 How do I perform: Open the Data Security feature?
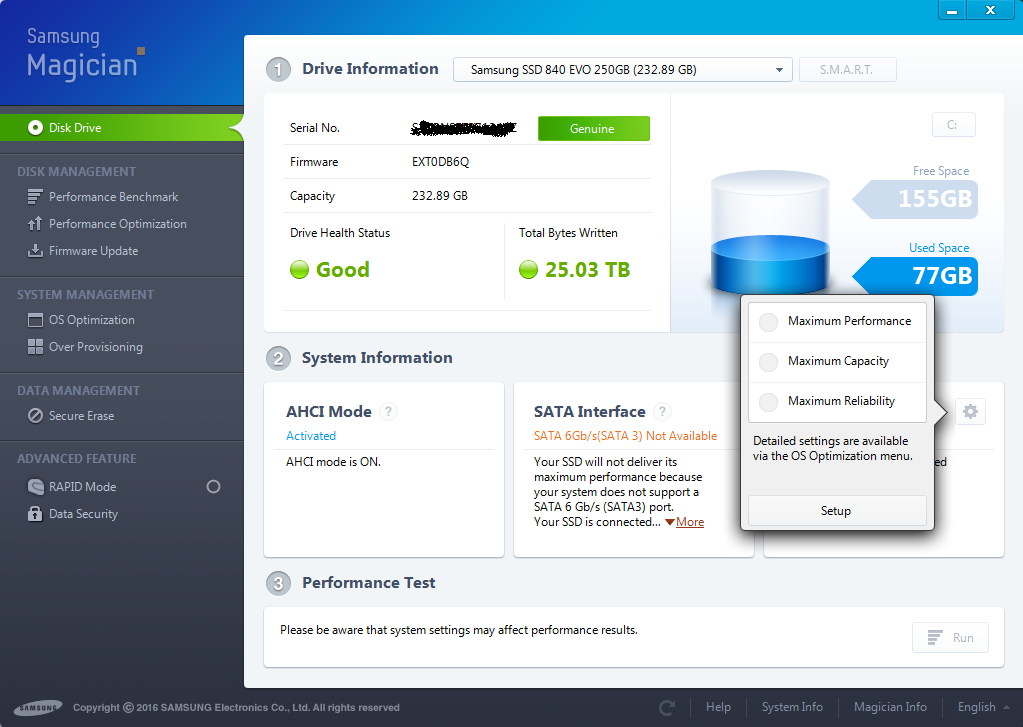tap(84, 514)
